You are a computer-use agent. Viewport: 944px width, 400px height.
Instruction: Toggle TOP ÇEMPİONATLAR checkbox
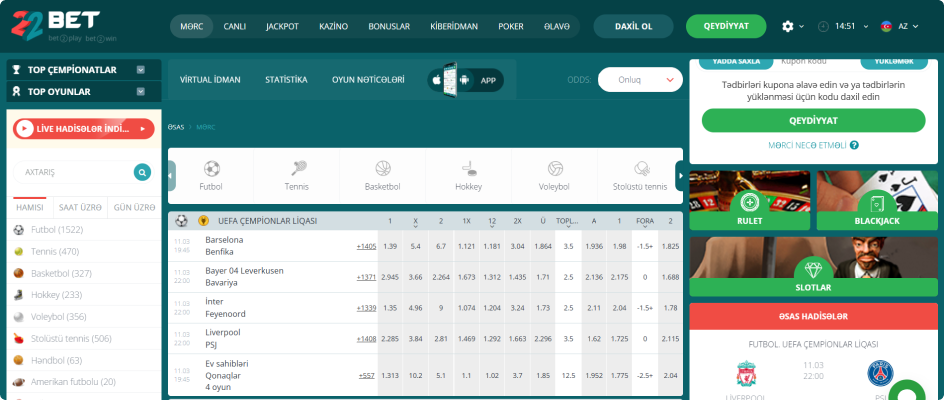[141, 70]
